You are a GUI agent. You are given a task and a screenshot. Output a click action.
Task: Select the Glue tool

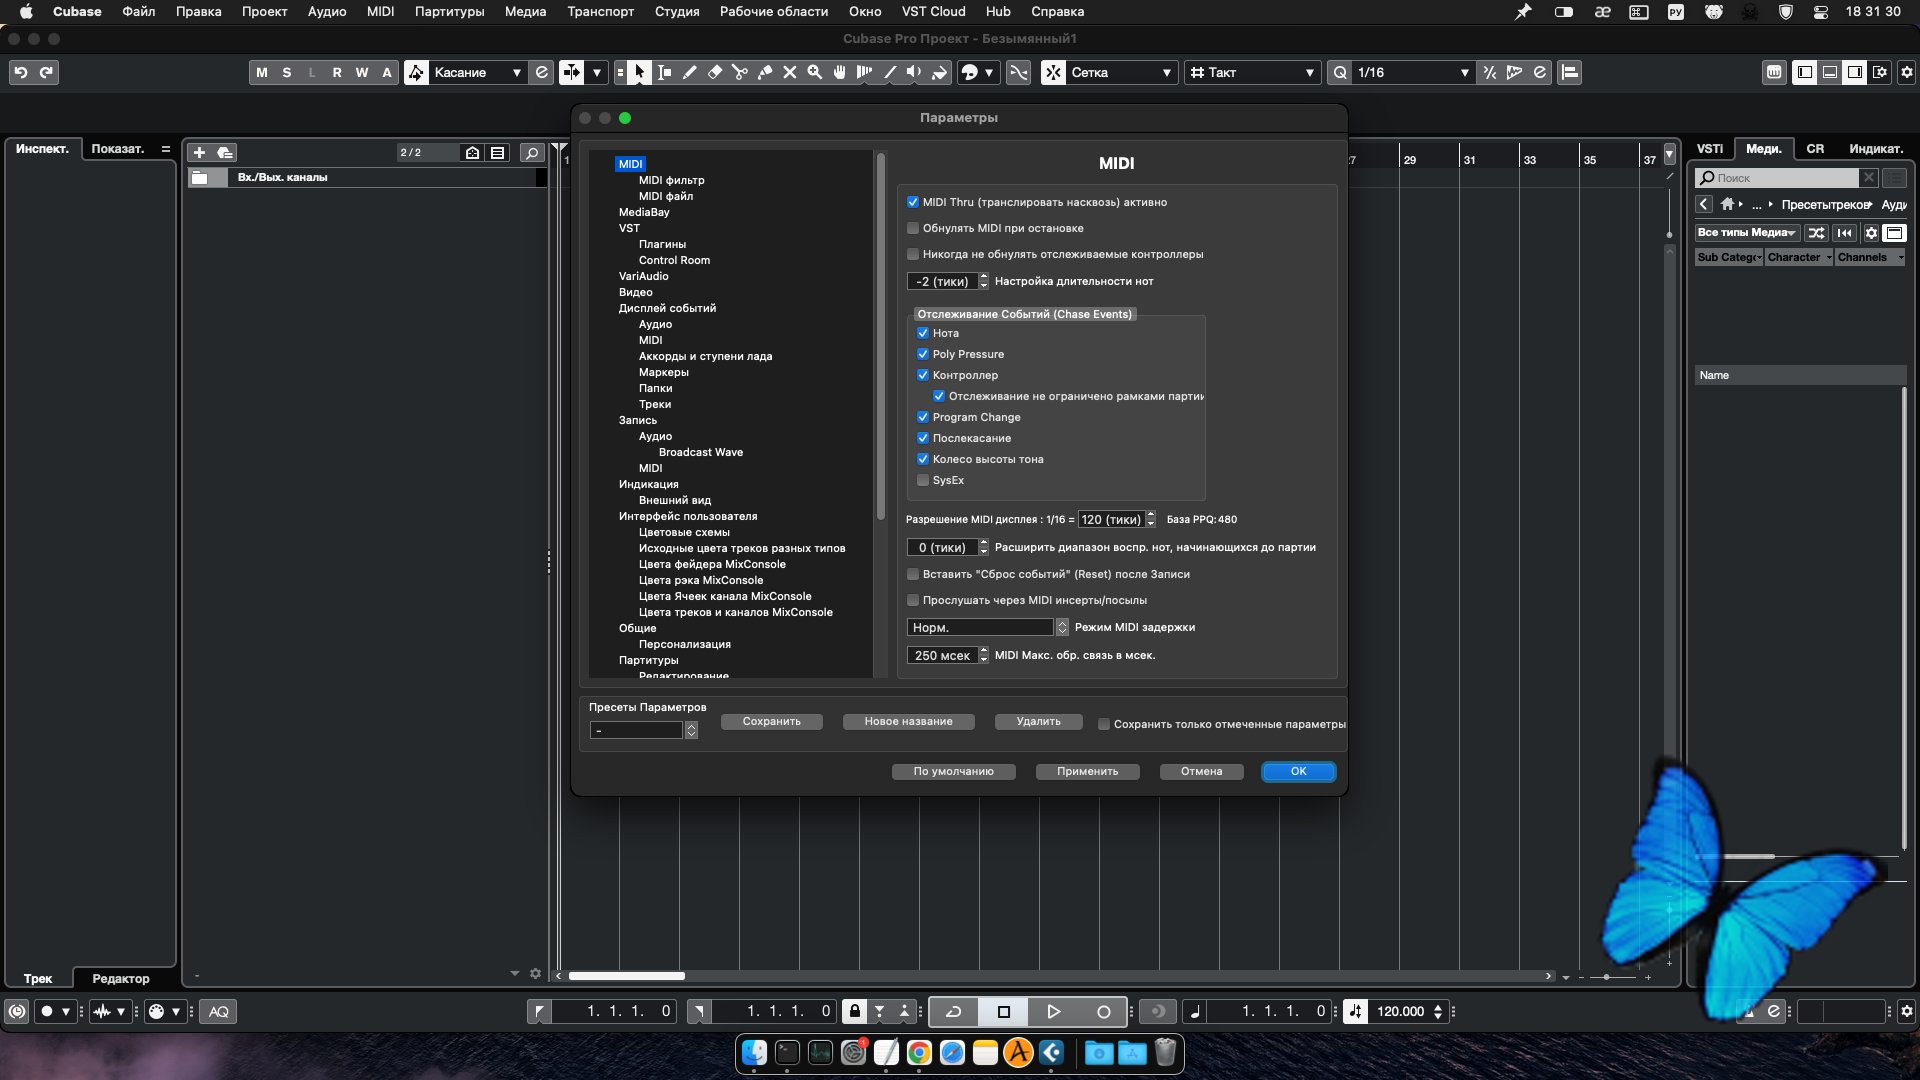(x=764, y=72)
